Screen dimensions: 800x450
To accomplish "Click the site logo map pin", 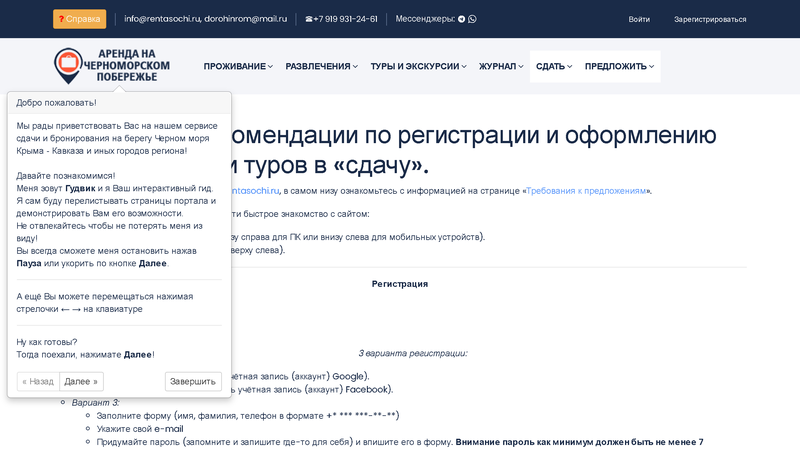I will point(68,66).
